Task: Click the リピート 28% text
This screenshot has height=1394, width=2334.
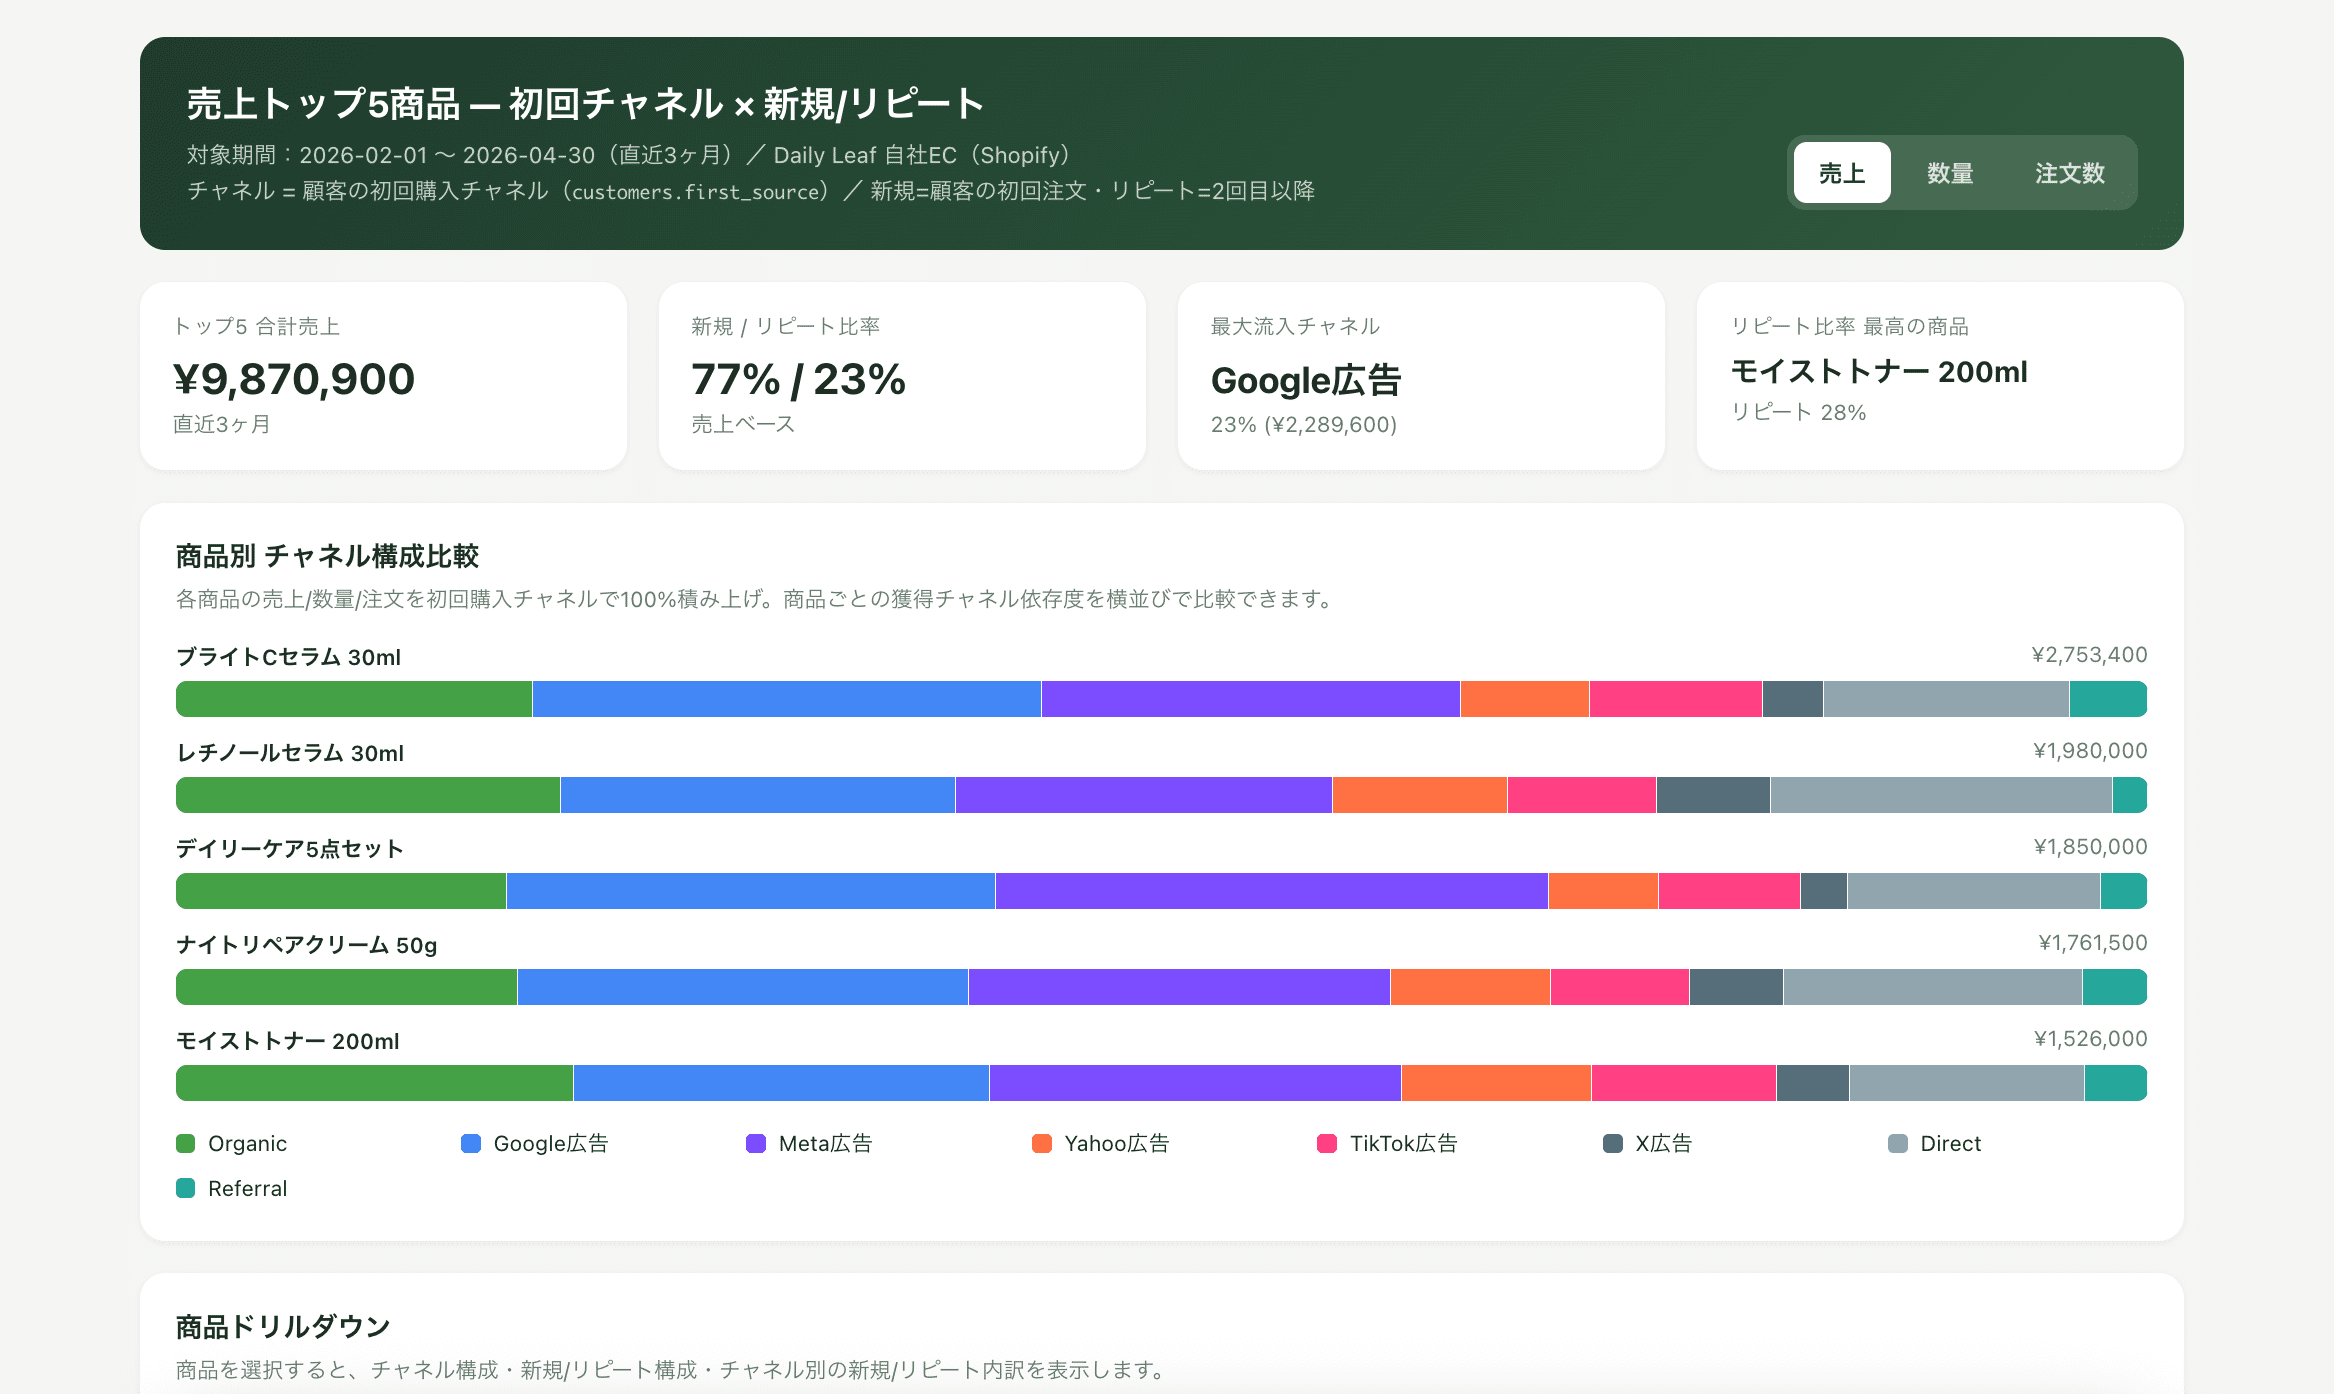Action: (x=1799, y=412)
